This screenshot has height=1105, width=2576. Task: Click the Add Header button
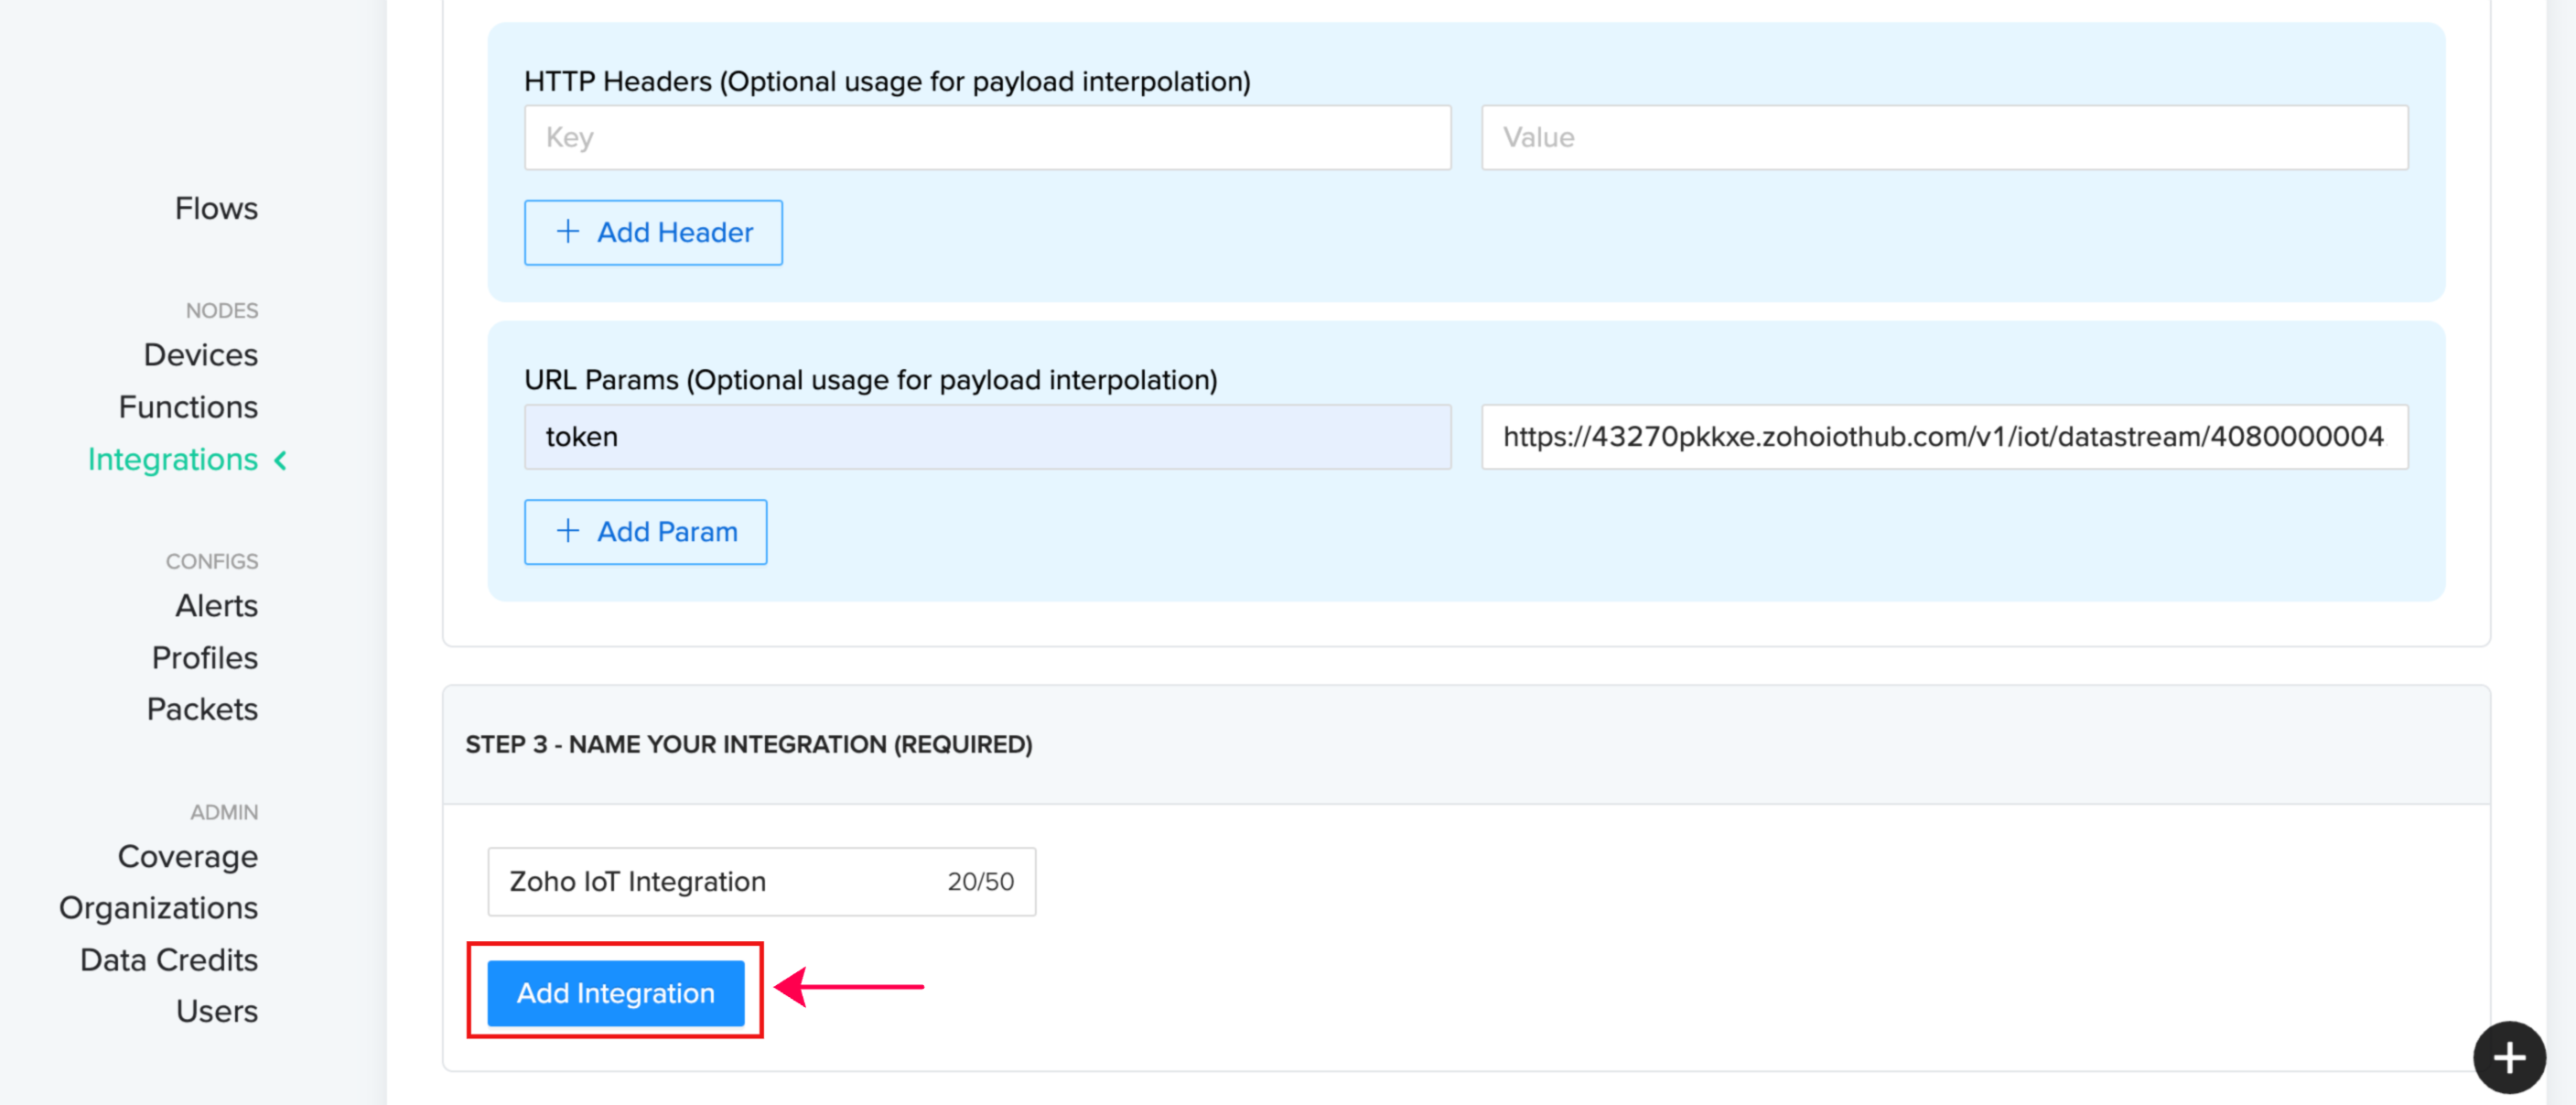point(653,233)
